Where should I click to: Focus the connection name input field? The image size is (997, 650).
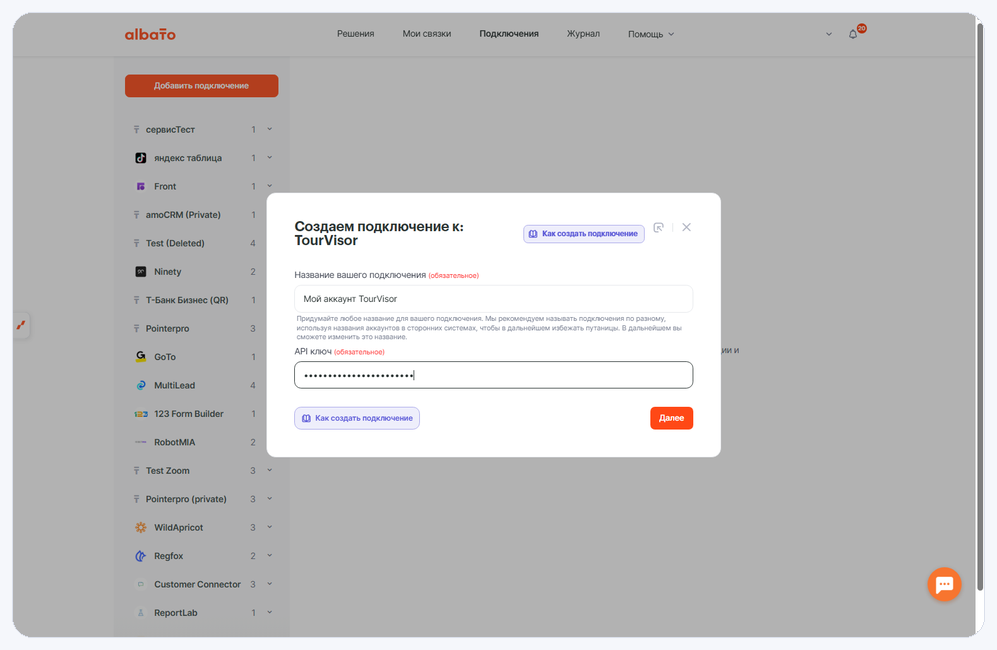[x=493, y=299]
